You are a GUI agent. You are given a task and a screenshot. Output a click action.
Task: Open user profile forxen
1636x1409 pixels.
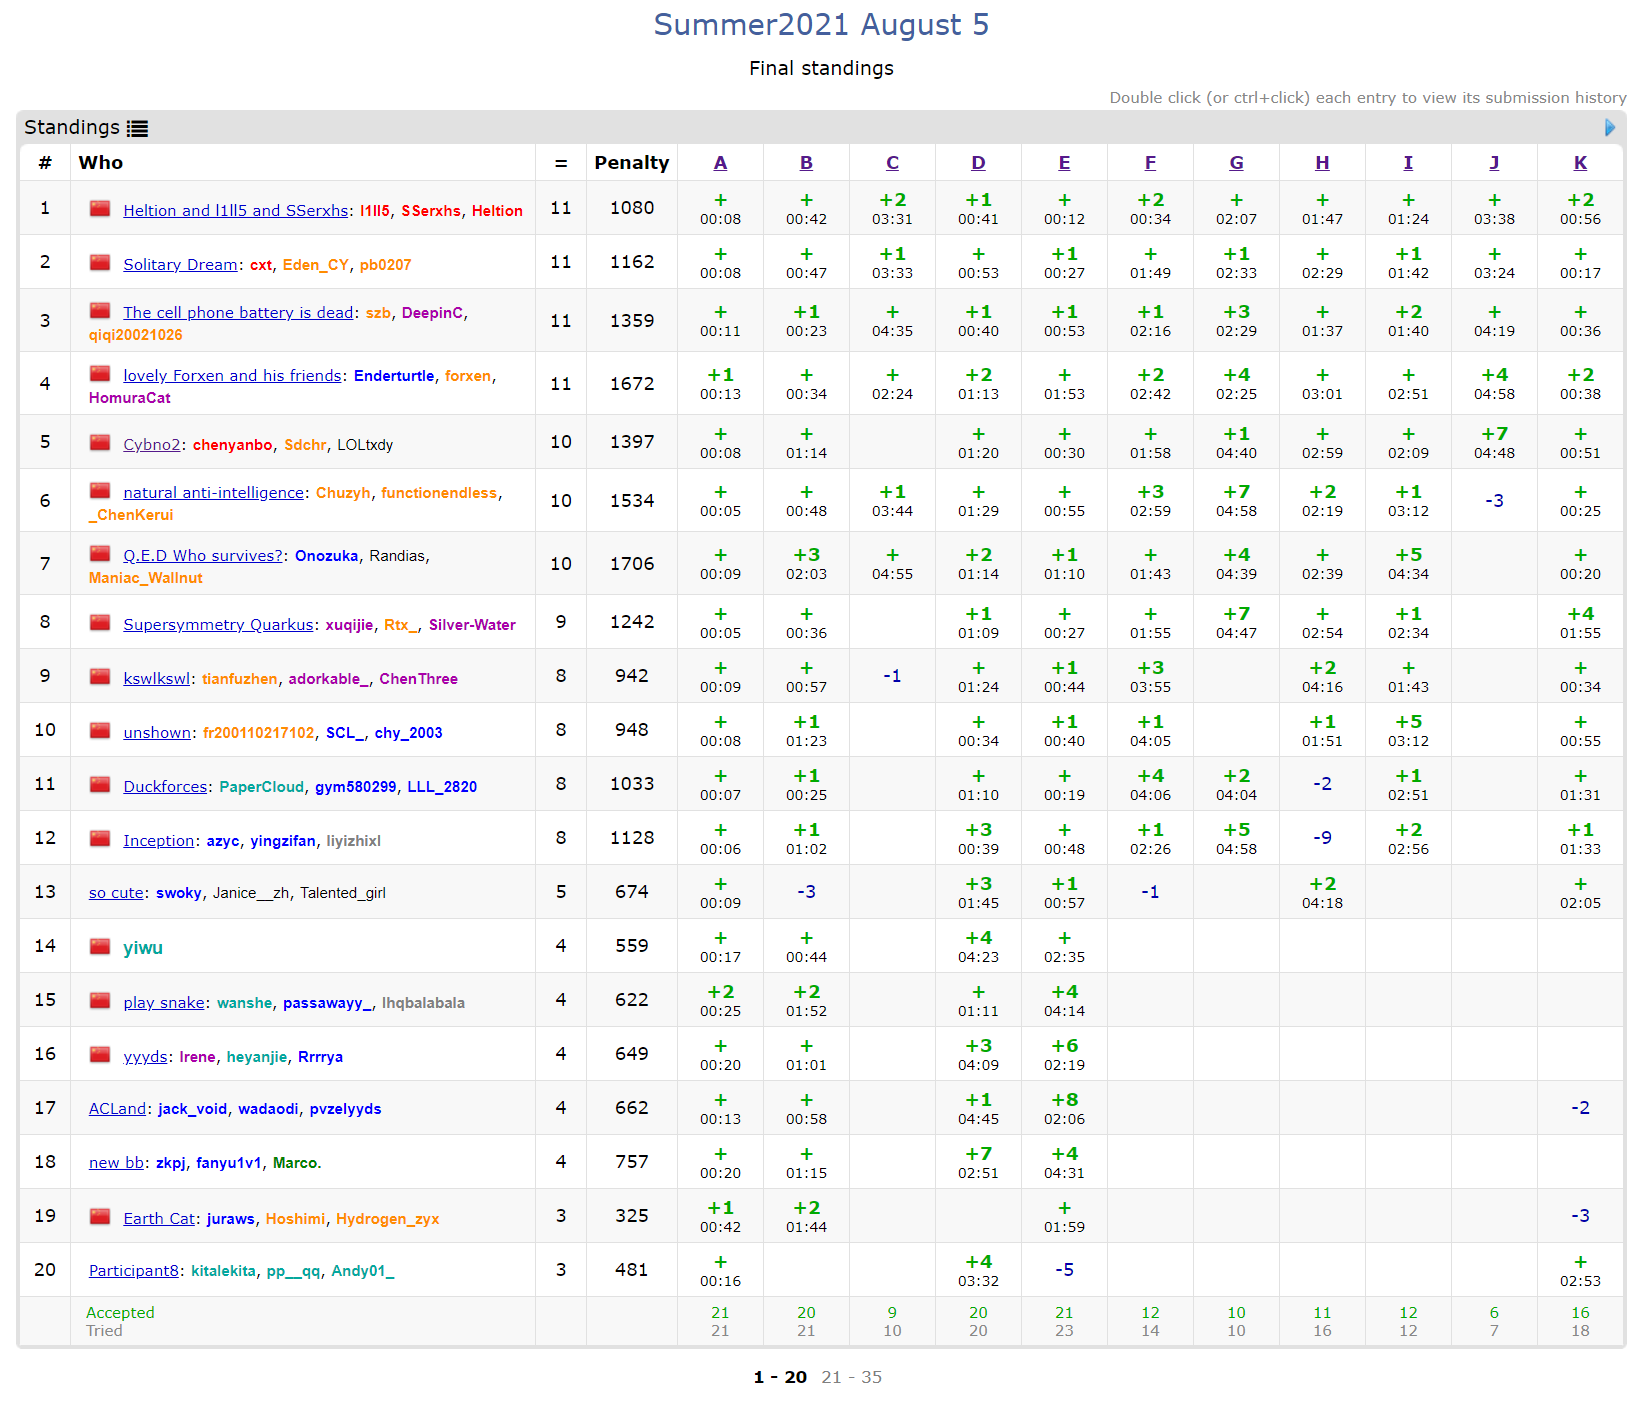click(467, 376)
